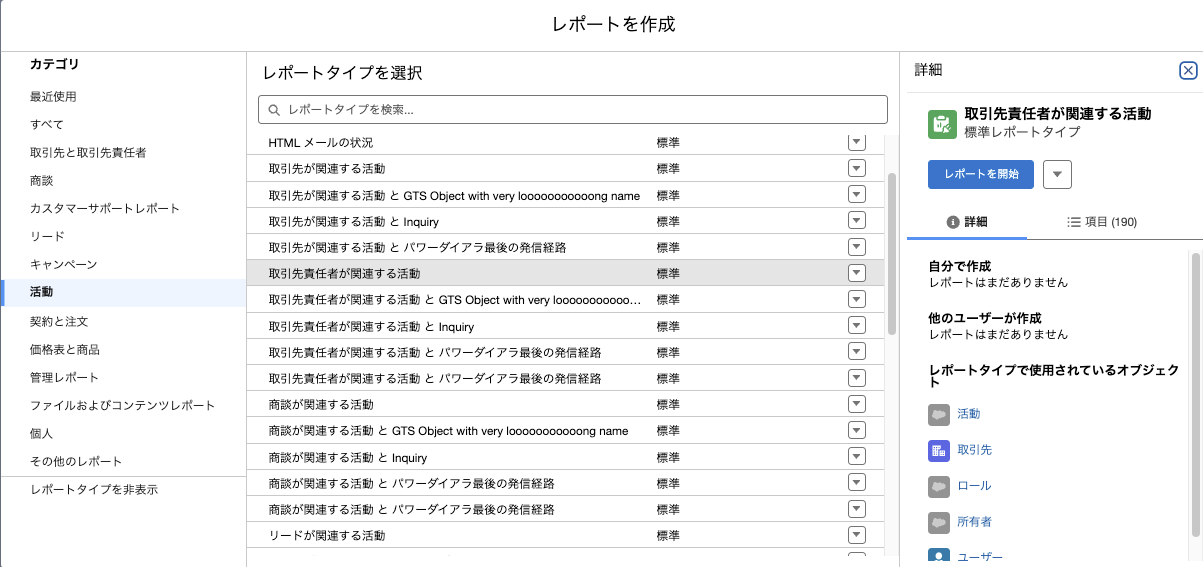Click the purple building icon beside 取引先
This screenshot has width=1203, height=567.
pos(938,450)
